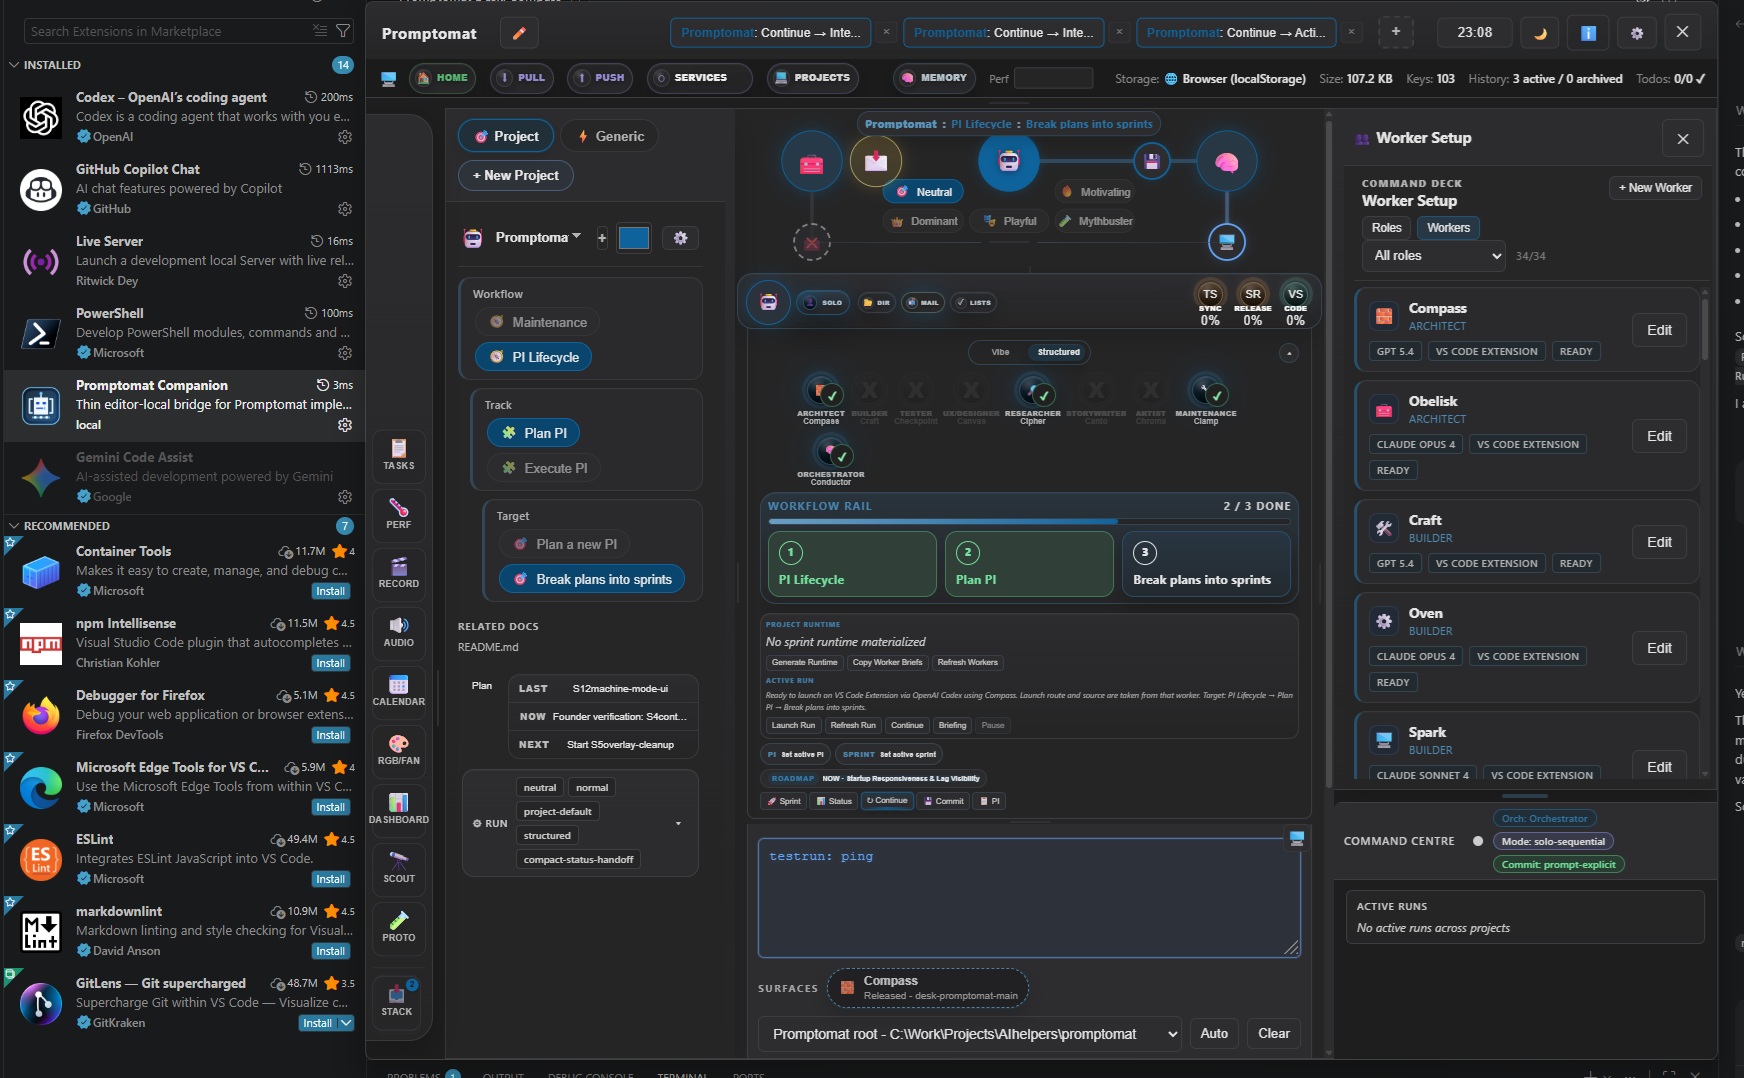Click the + New Project button
The width and height of the screenshot is (1744, 1078).
516,176
